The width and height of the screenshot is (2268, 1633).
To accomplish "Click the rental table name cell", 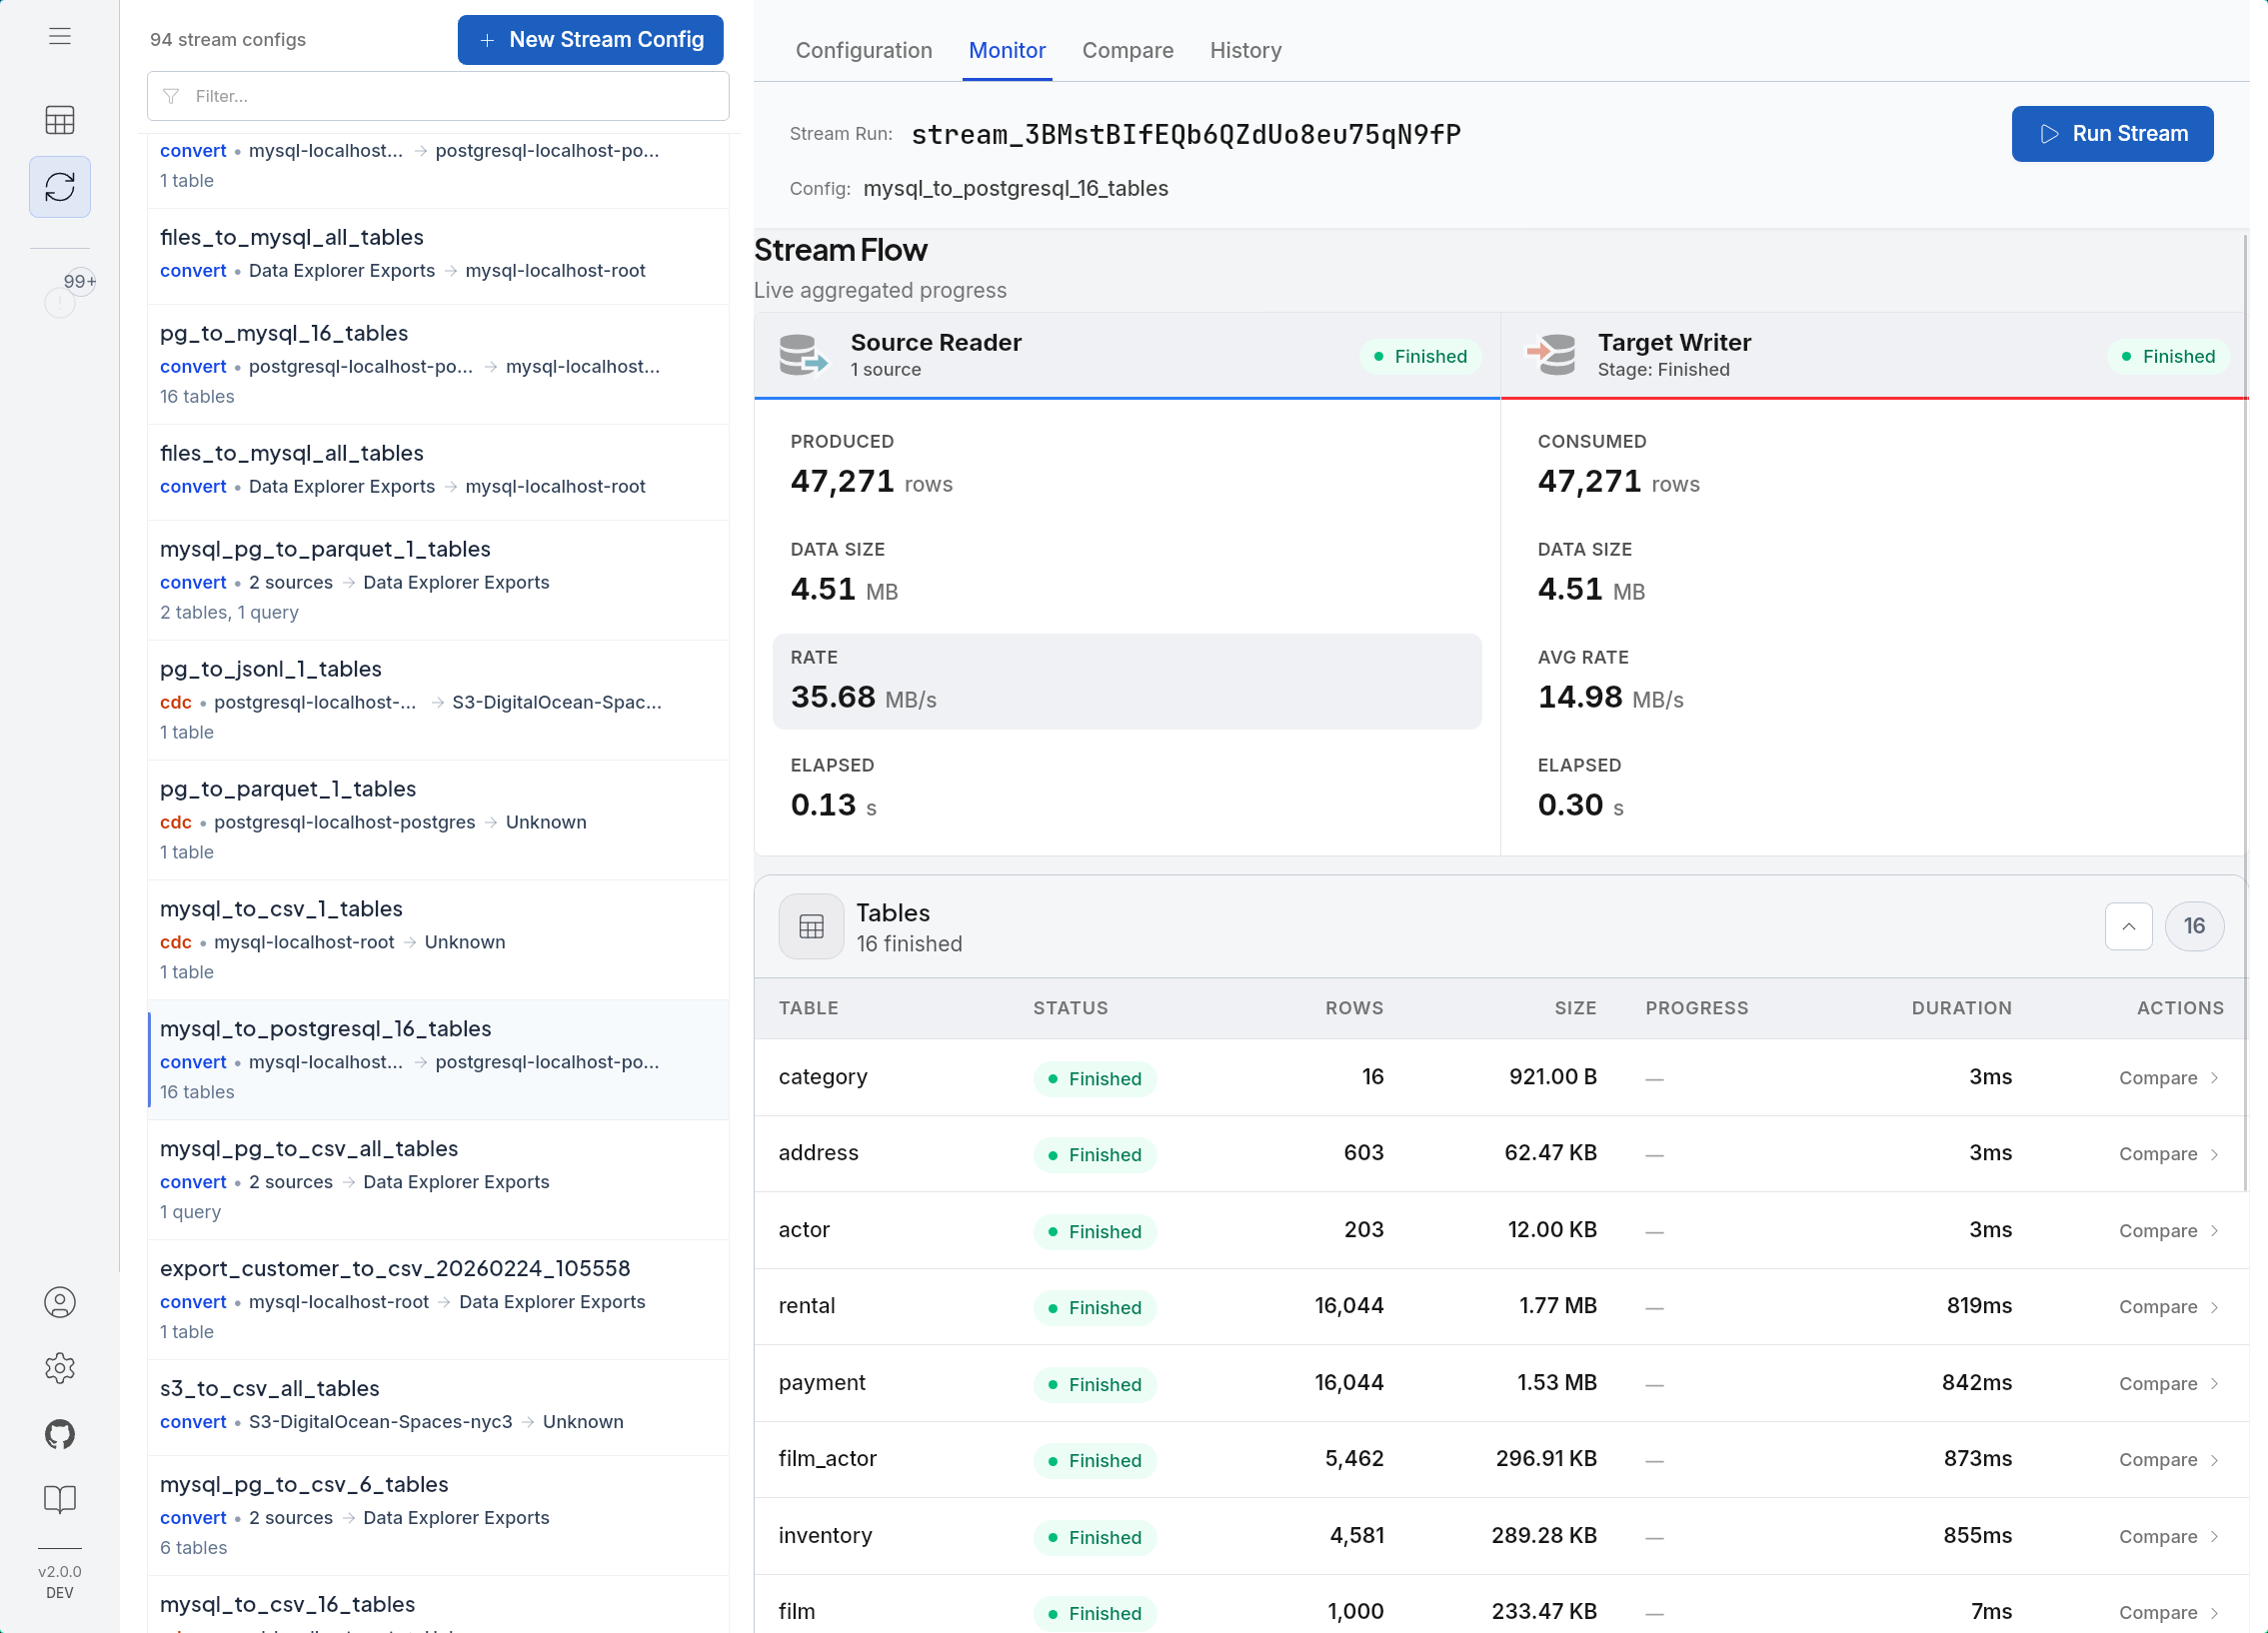I will click(x=806, y=1306).
